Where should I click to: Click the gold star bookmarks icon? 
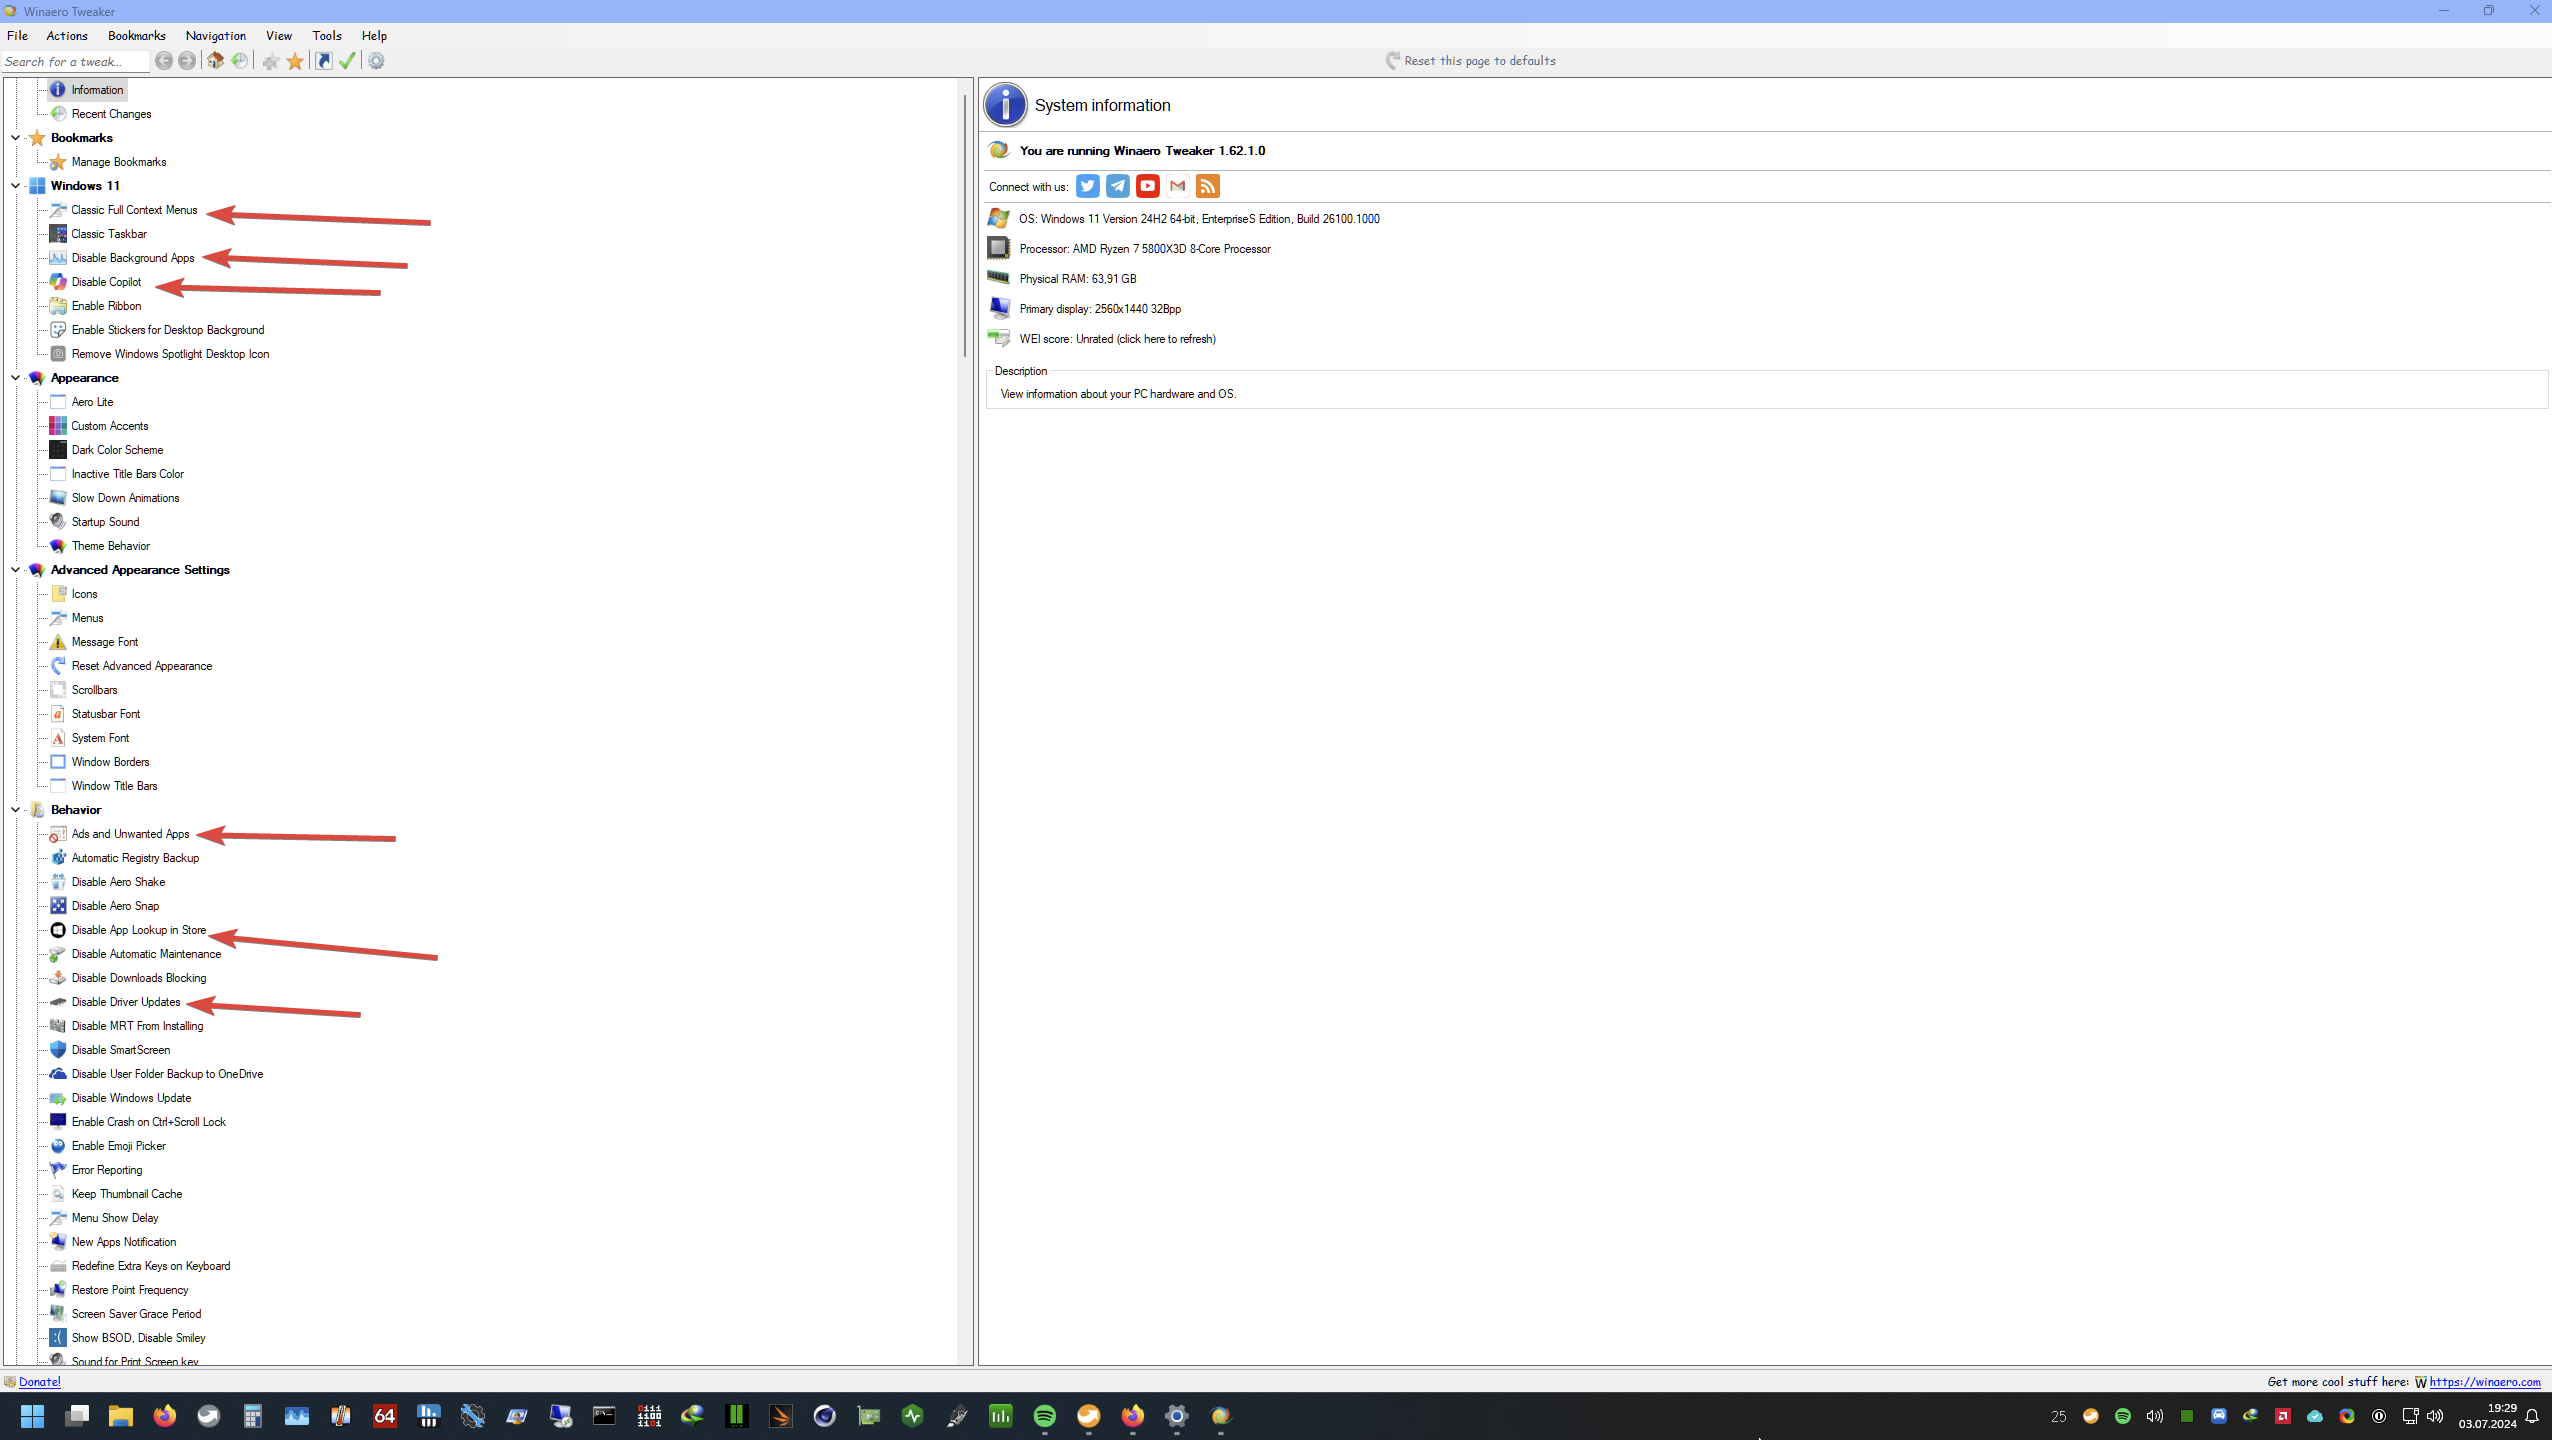[x=295, y=61]
